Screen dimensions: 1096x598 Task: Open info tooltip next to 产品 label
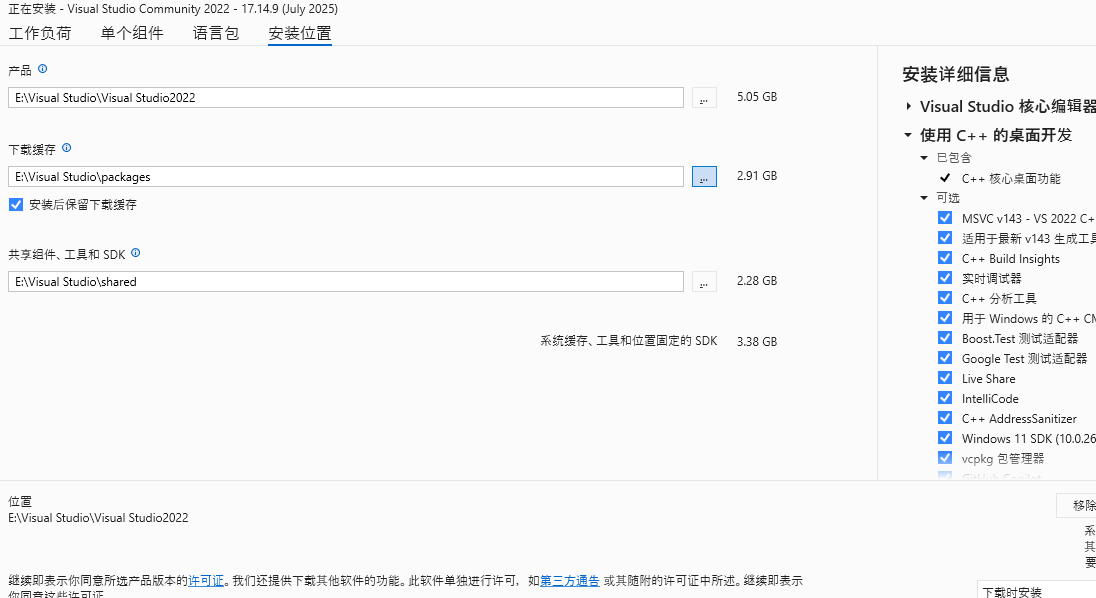coord(43,68)
